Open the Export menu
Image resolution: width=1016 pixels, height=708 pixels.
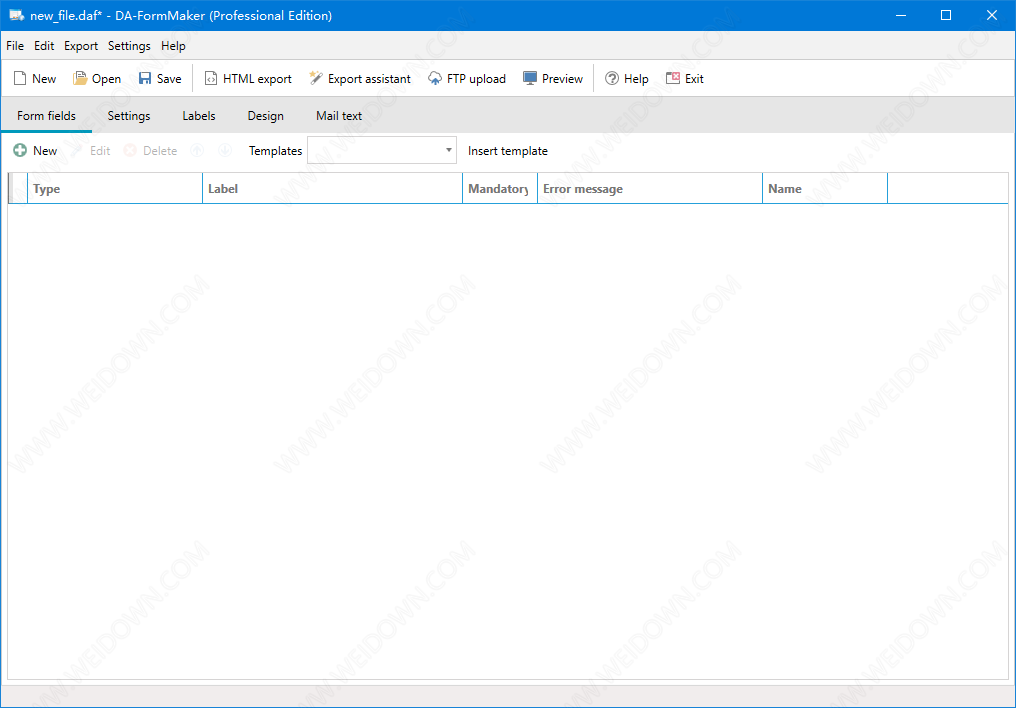[x=81, y=46]
